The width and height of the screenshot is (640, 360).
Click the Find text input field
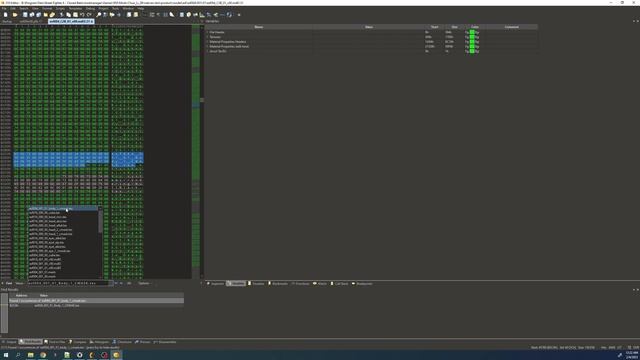tap(67, 283)
